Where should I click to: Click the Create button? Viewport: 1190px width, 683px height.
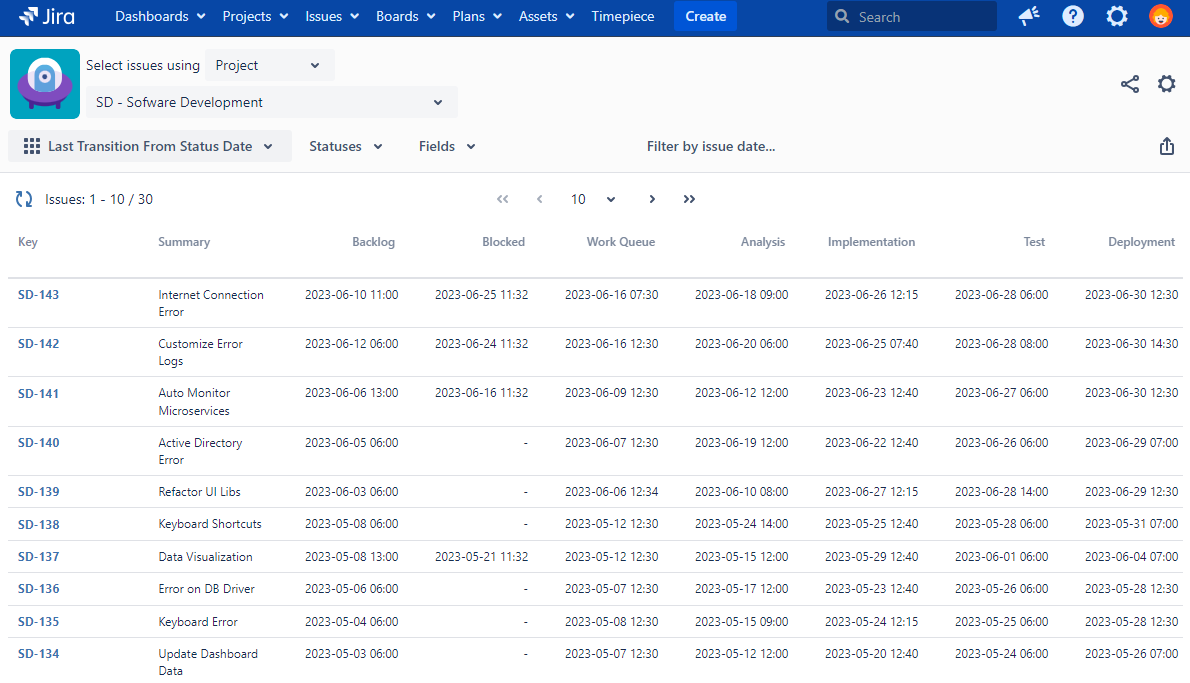coord(705,16)
